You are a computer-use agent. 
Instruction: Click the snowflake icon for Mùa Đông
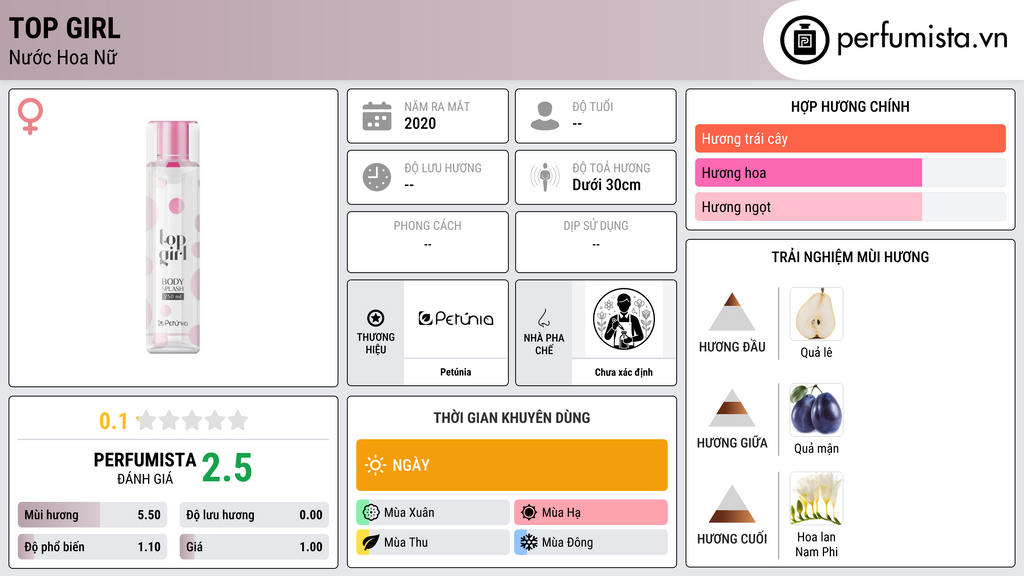tap(529, 542)
